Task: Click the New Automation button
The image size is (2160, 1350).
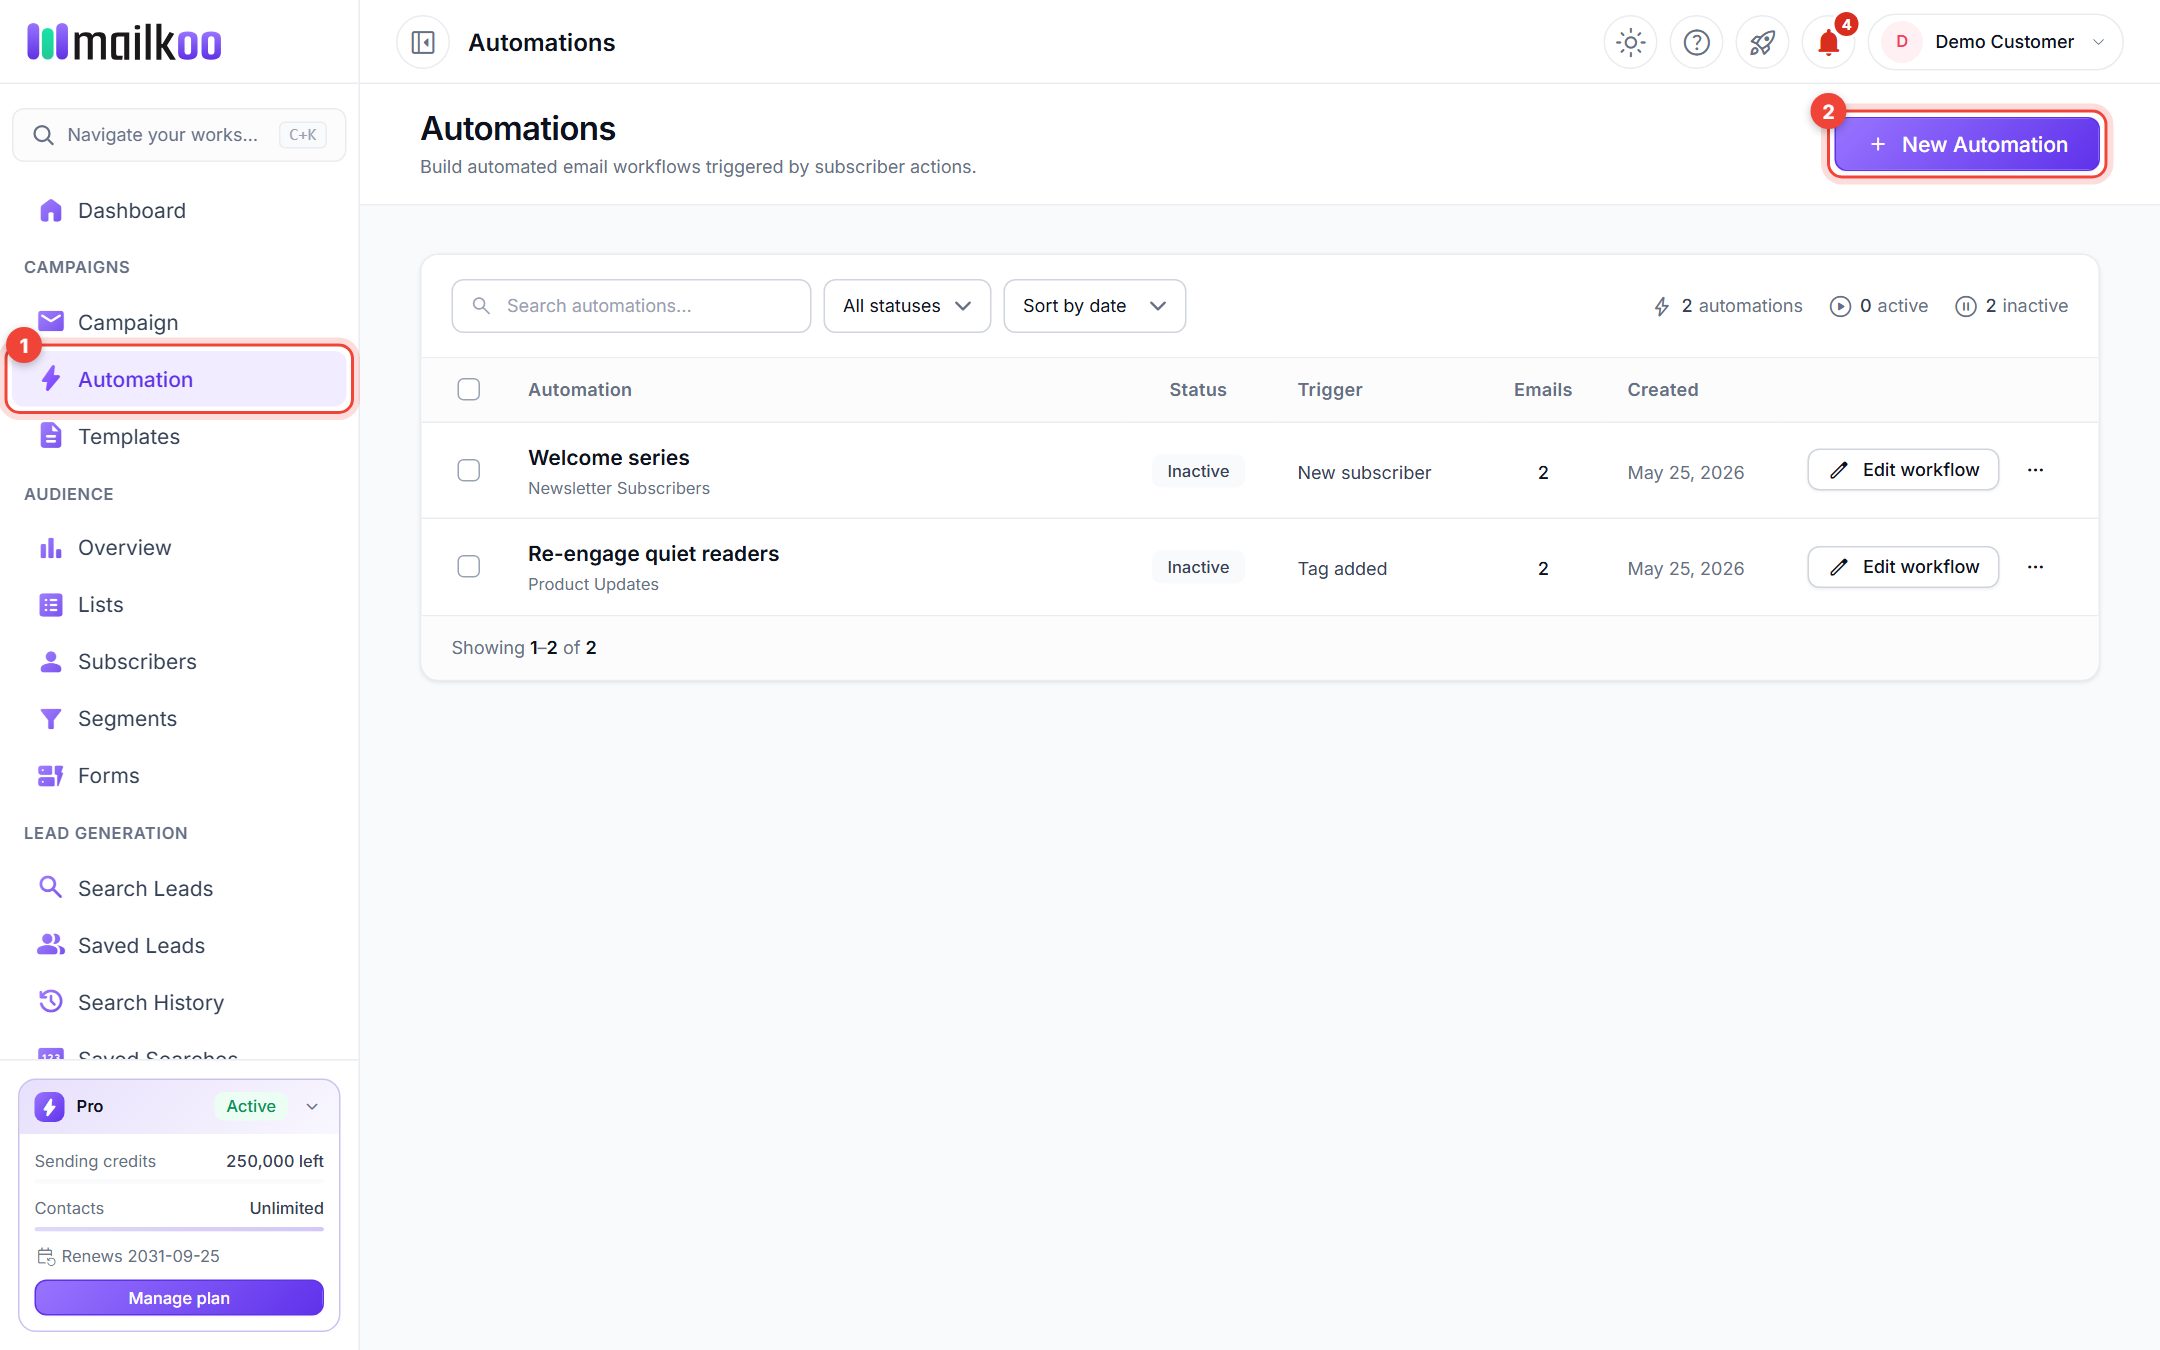Action: [1966, 144]
